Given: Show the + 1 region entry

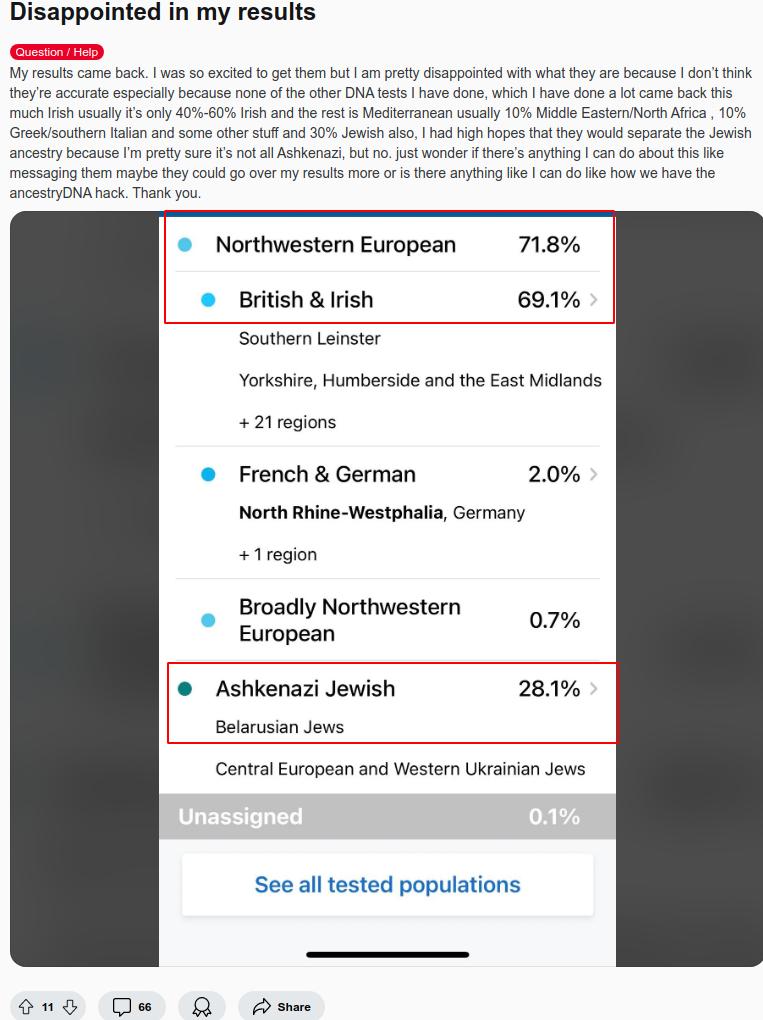Looking at the screenshot, I should click(278, 555).
